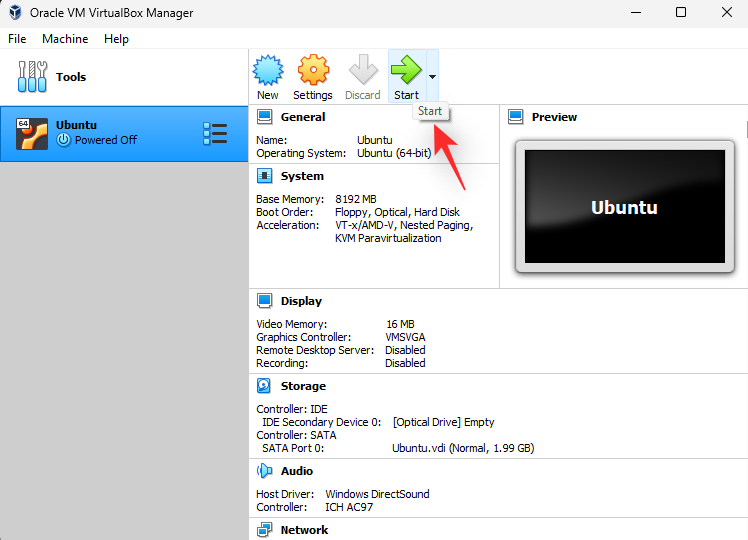Click the Network section header
This screenshot has height=540, width=748.
click(304, 530)
